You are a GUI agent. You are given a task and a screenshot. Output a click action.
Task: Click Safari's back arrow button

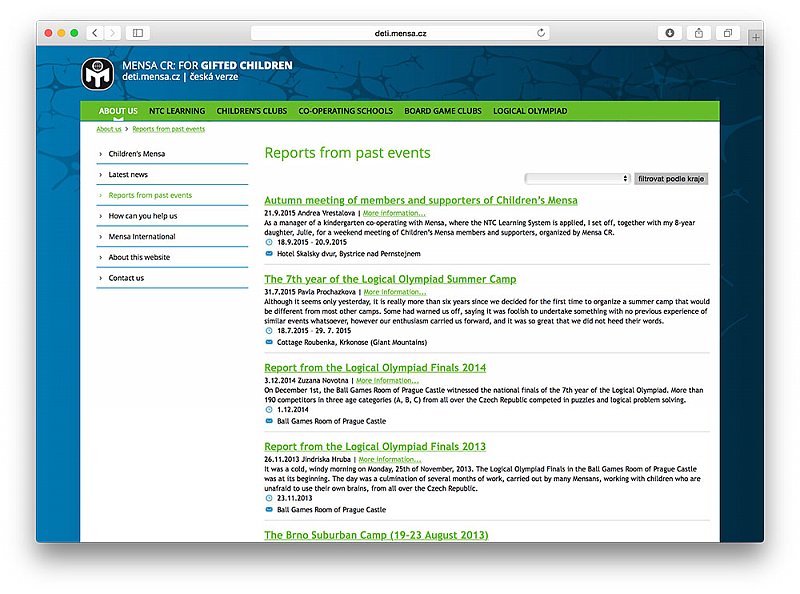pos(95,33)
